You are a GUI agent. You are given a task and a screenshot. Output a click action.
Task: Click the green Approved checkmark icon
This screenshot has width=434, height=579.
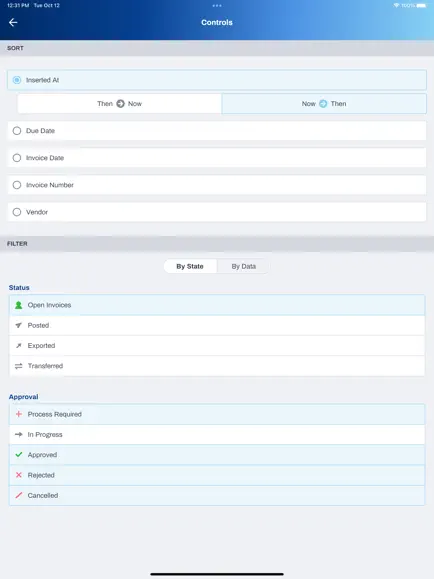click(18, 455)
